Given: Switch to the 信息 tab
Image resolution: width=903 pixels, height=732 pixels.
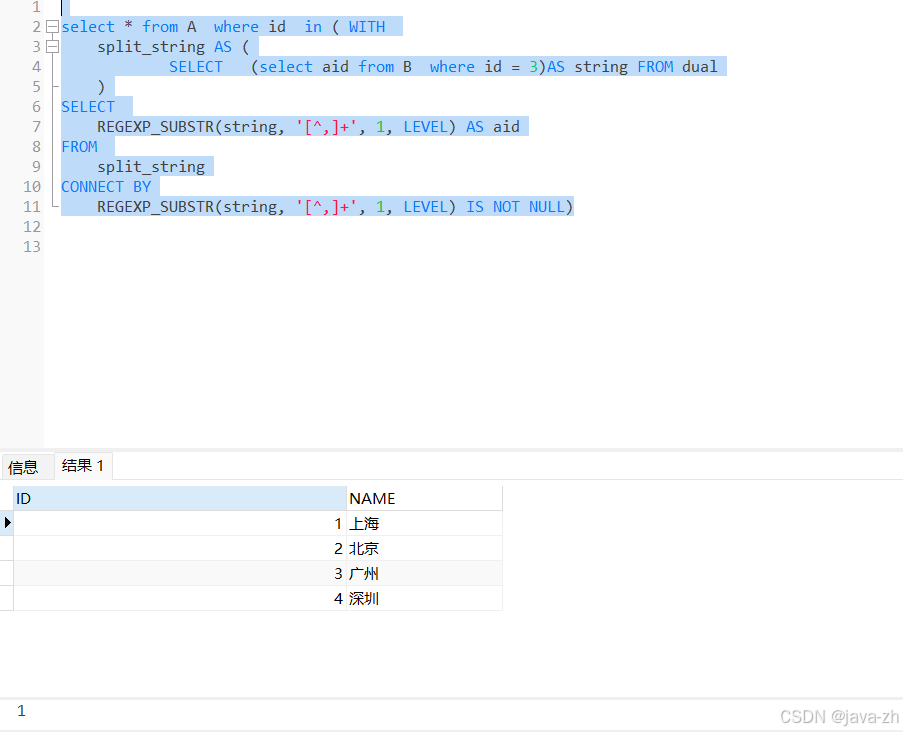Looking at the screenshot, I should [23, 467].
